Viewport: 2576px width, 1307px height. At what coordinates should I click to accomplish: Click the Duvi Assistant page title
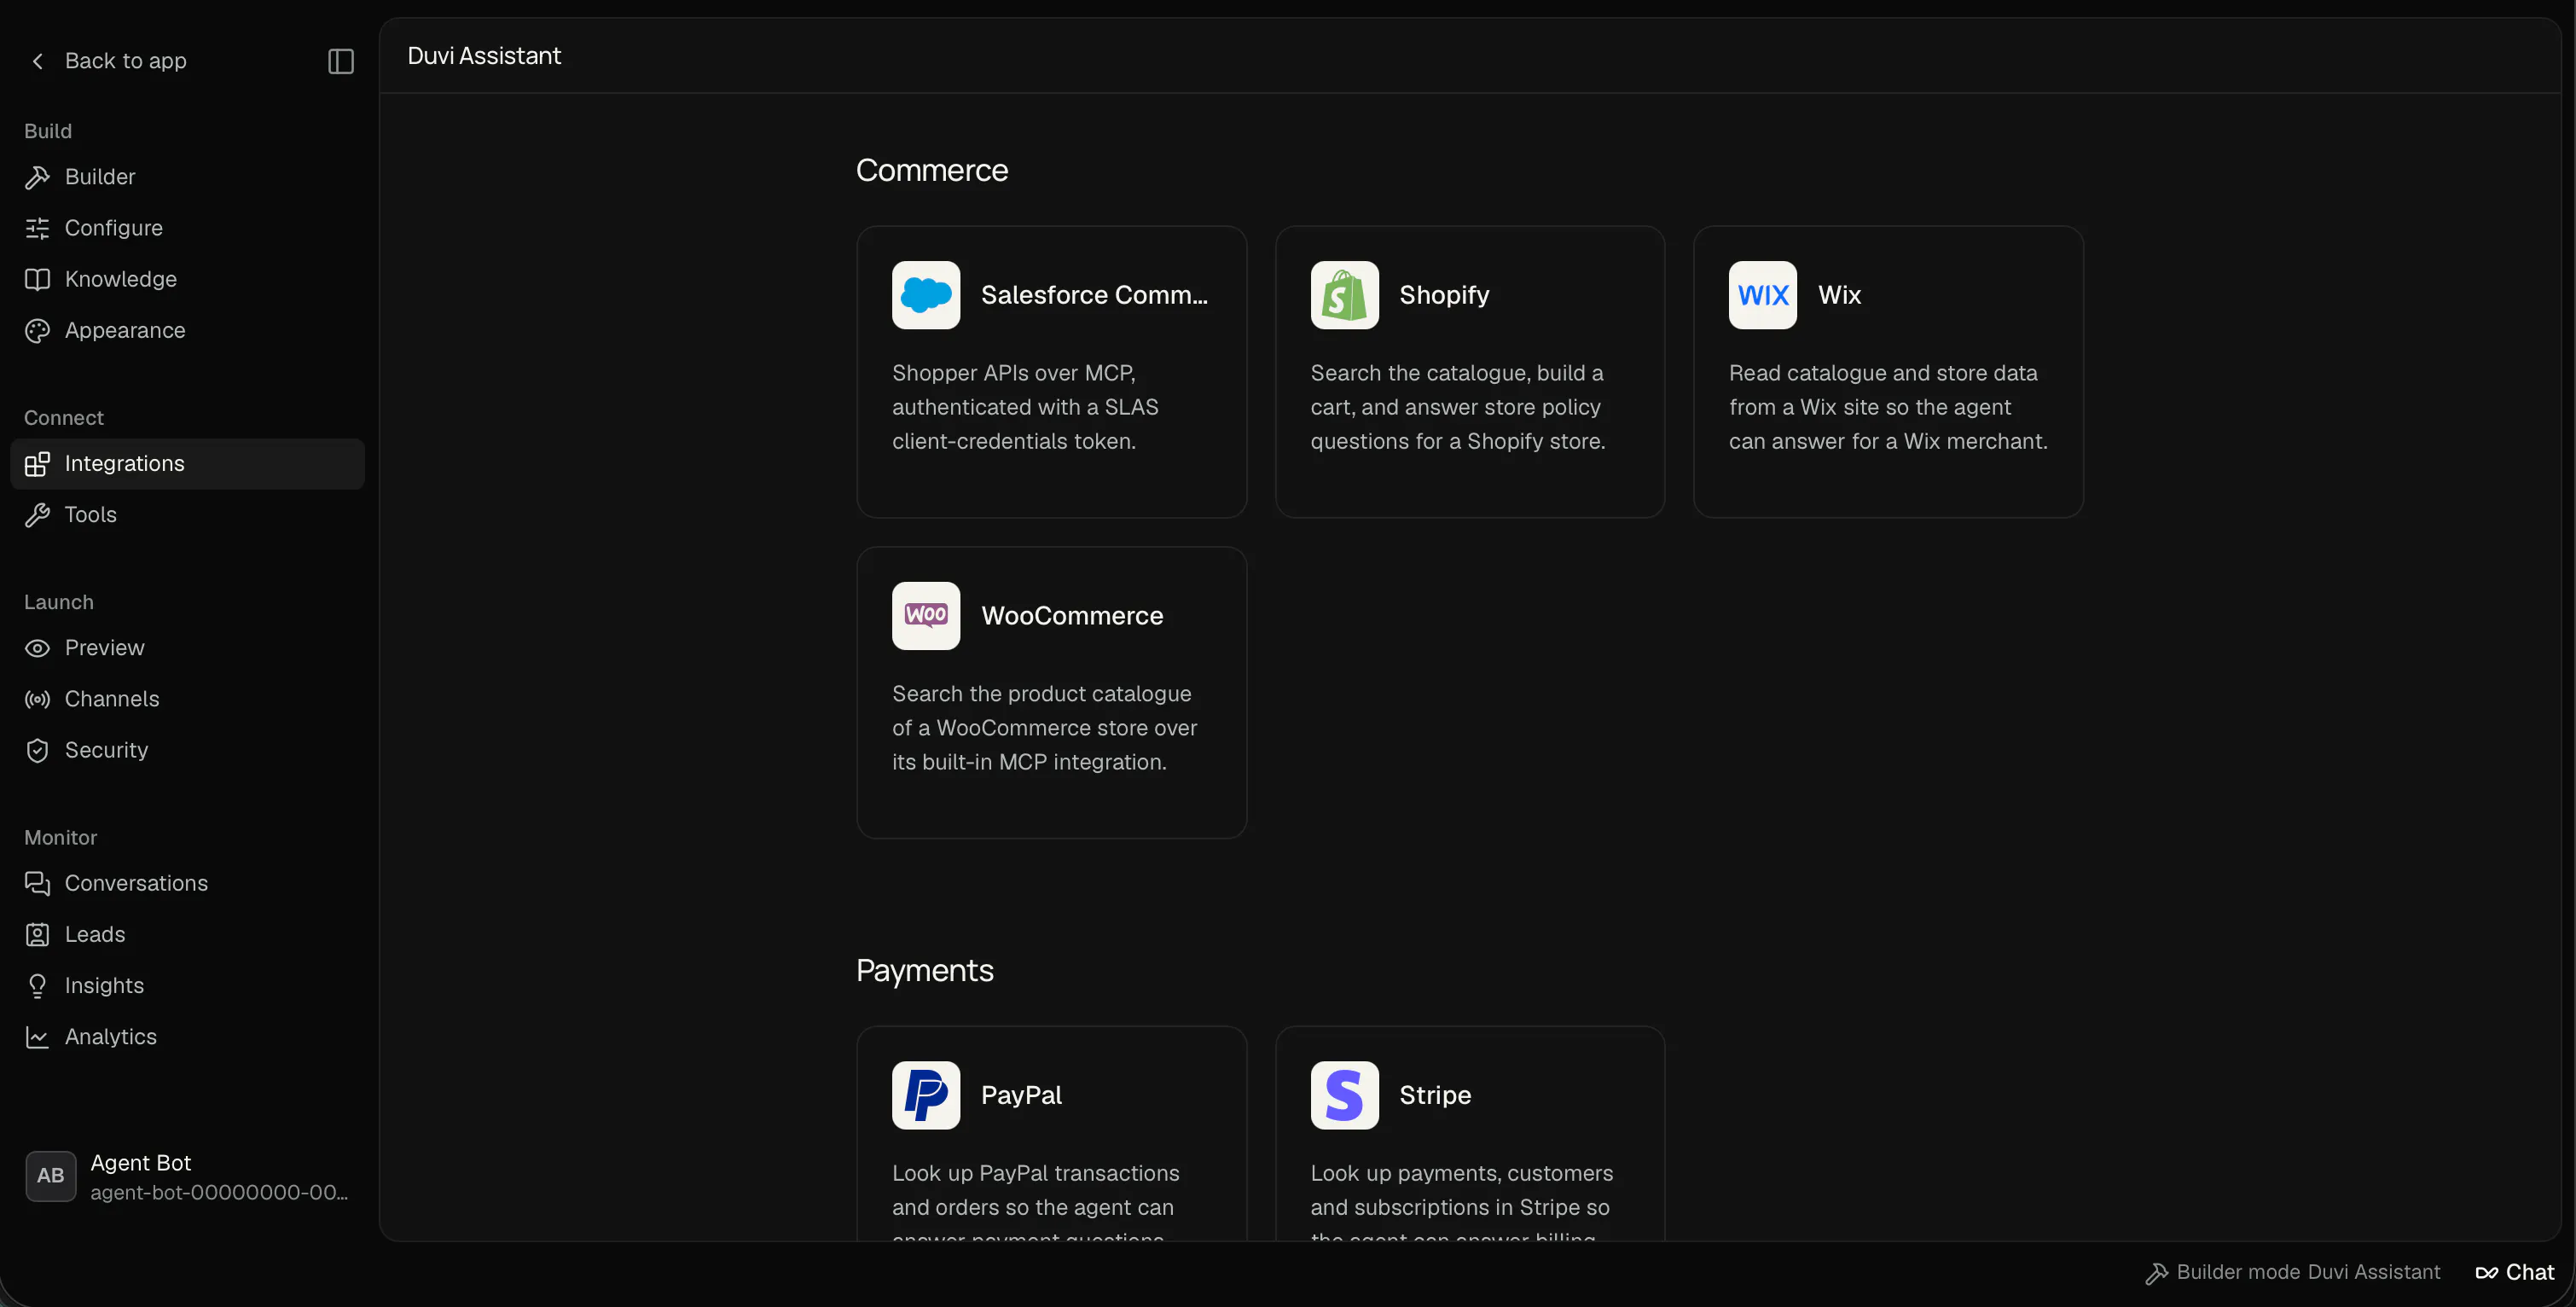click(484, 56)
